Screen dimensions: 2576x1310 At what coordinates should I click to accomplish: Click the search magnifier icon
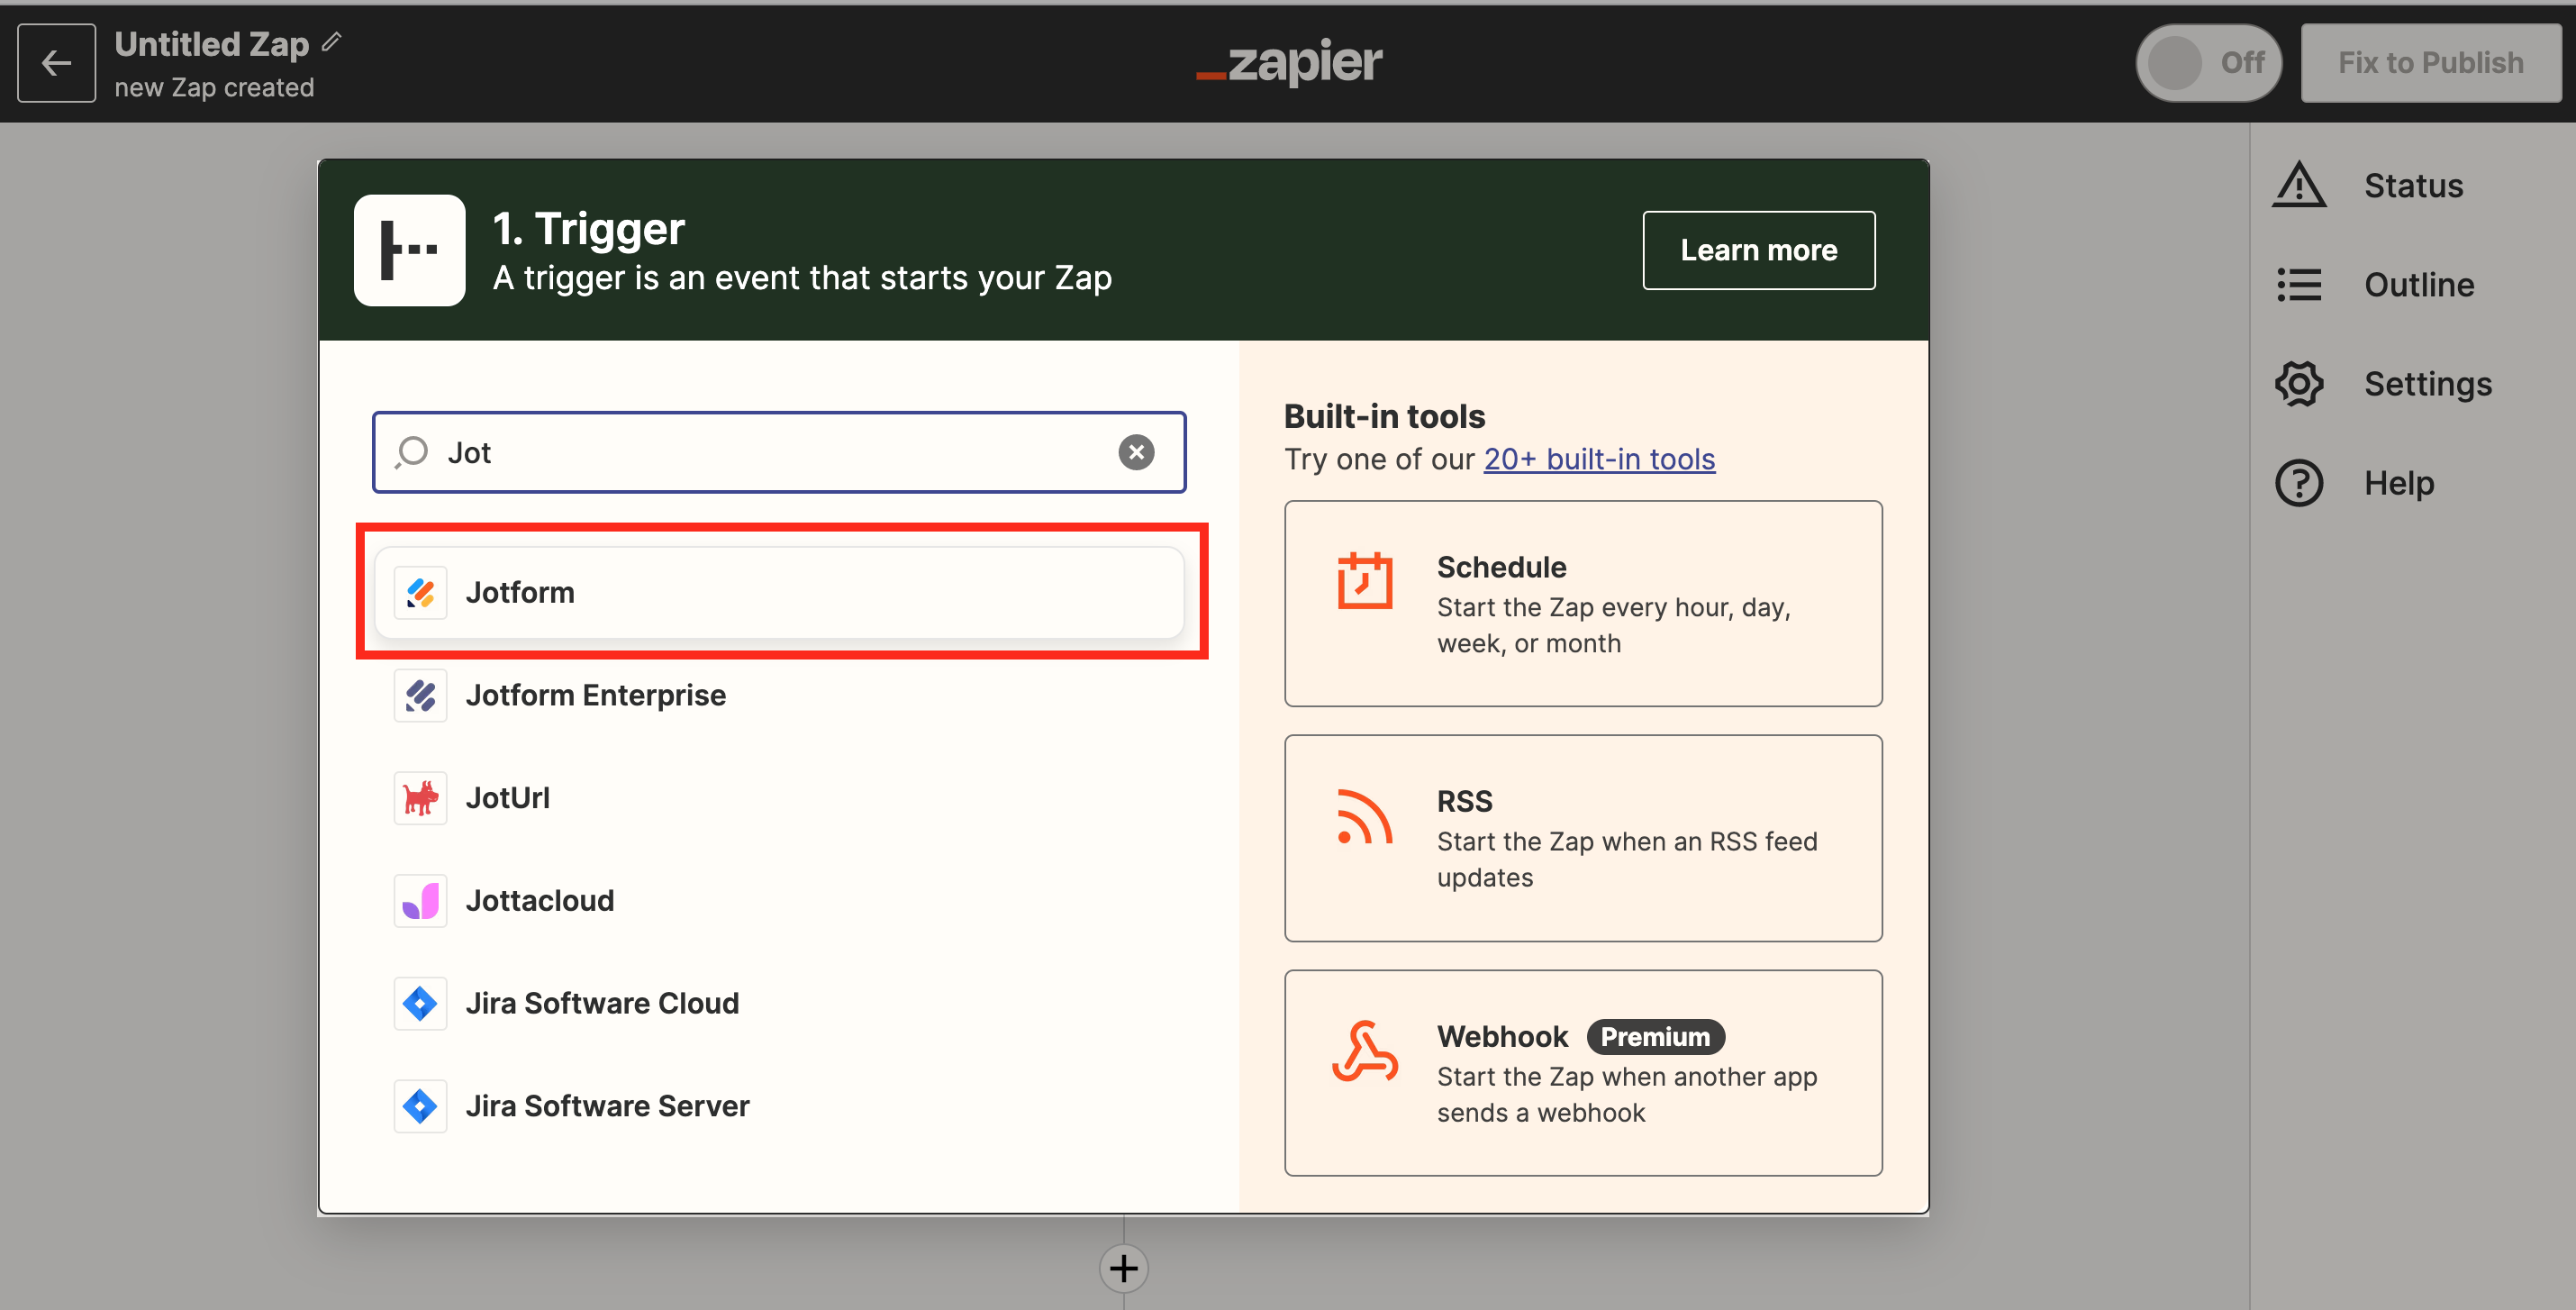click(411, 452)
